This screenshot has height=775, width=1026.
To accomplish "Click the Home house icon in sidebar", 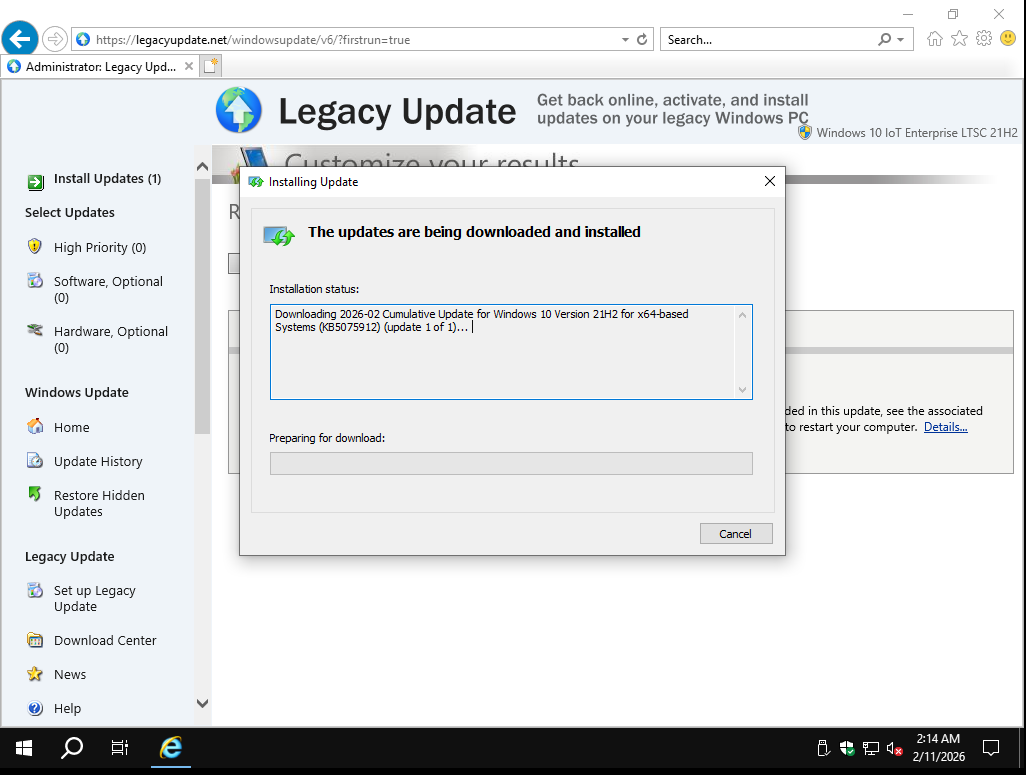I will pos(35,426).
